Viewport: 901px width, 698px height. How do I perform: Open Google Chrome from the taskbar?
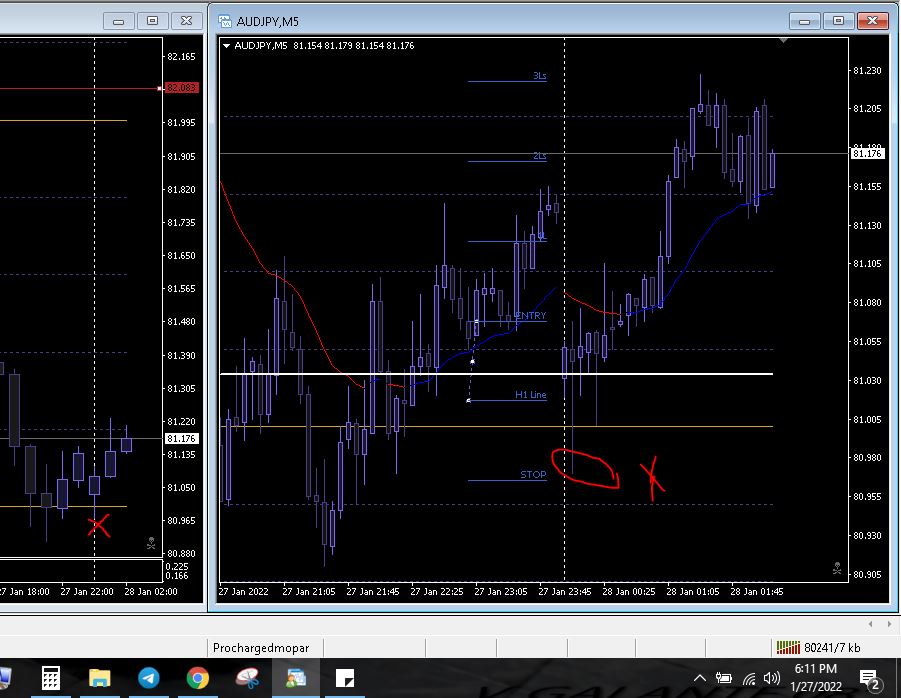(197, 678)
